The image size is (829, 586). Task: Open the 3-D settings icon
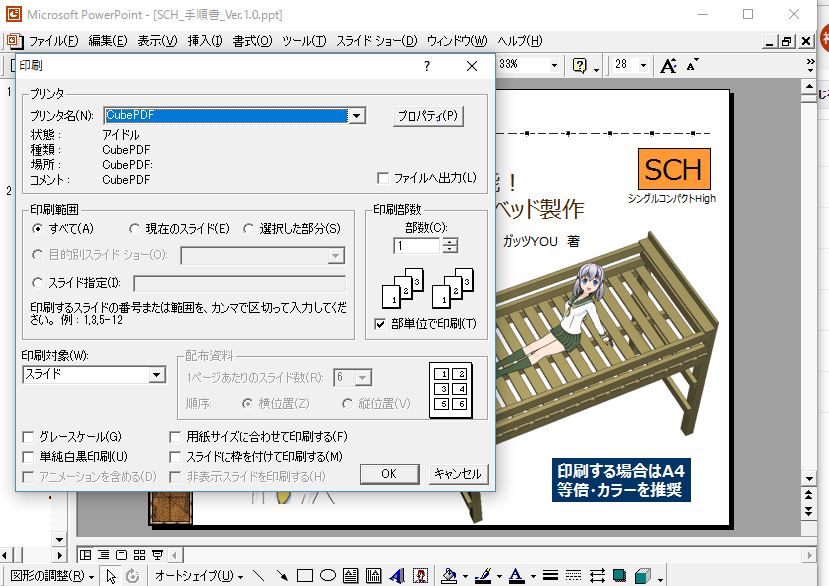point(642,575)
